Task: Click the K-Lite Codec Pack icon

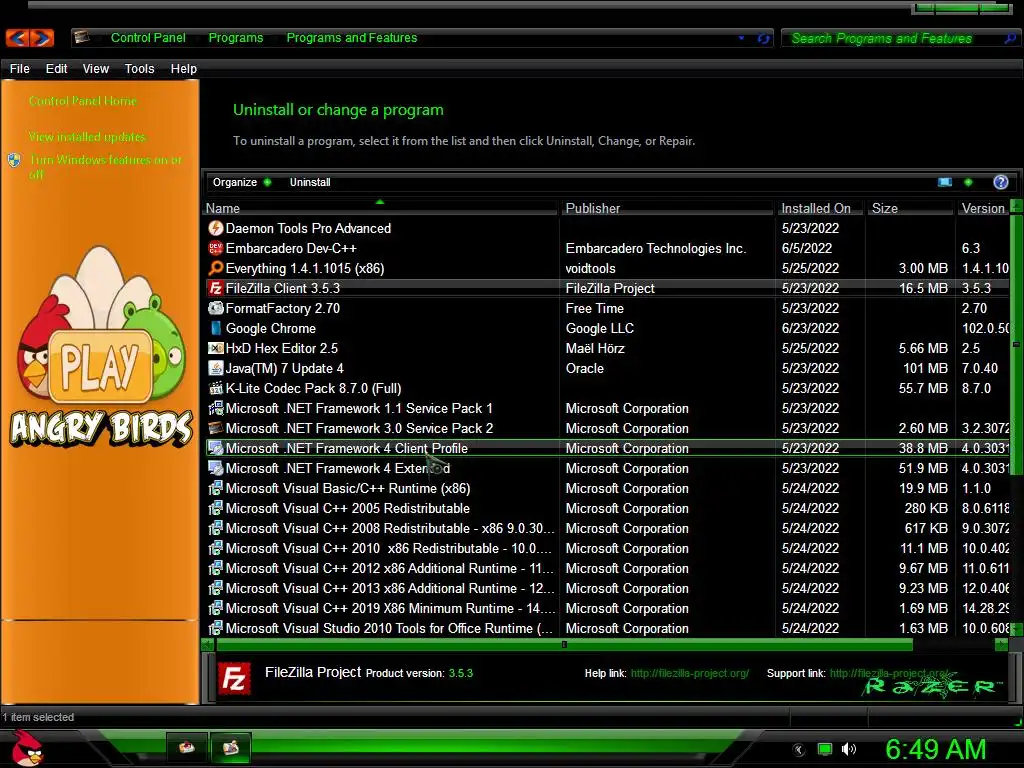Action: (x=216, y=388)
